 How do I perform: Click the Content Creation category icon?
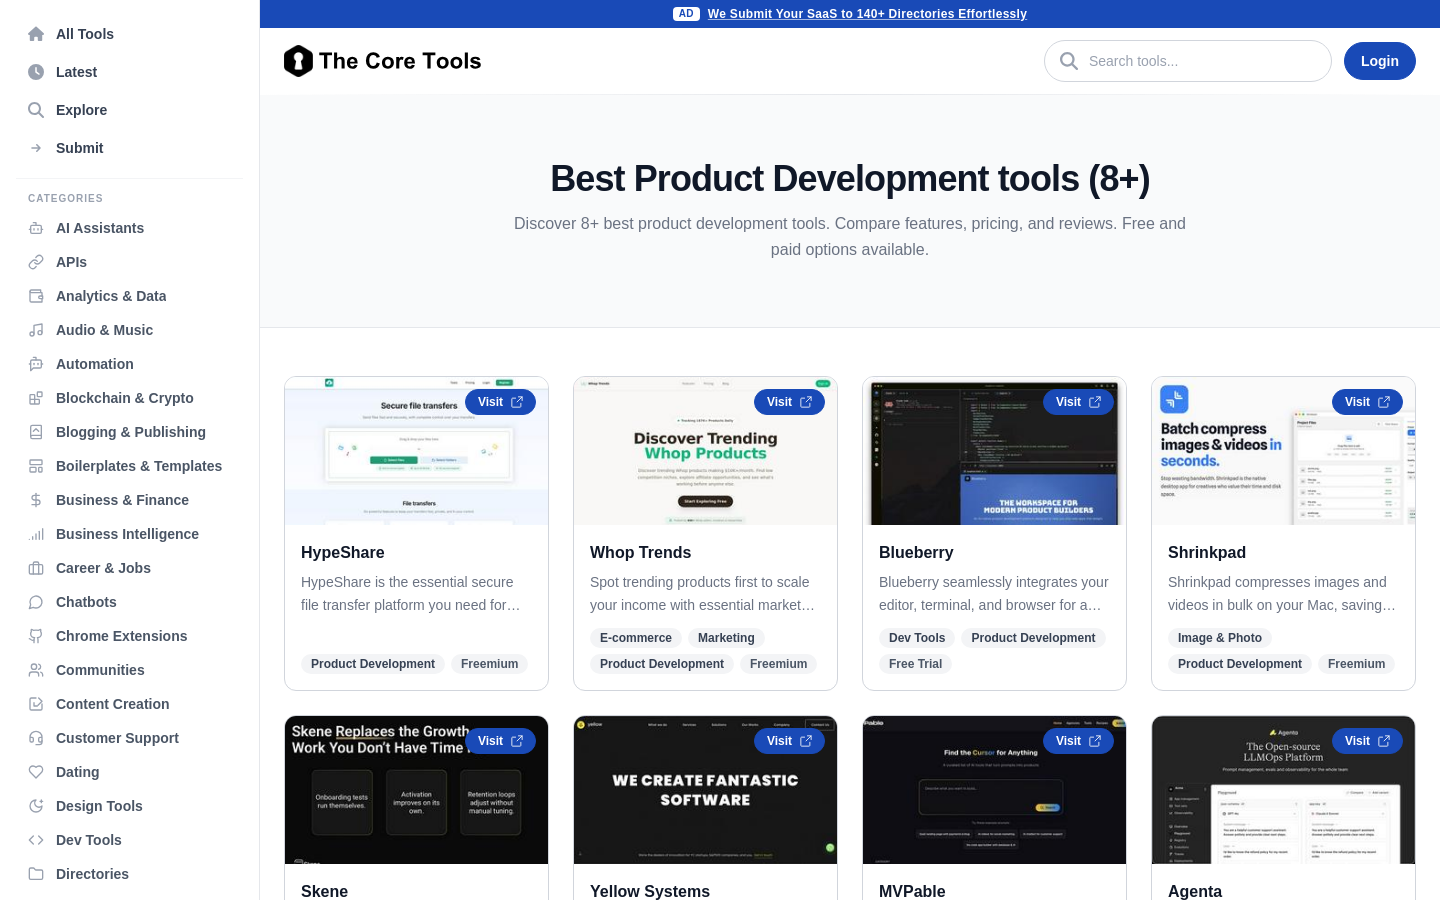[x=36, y=704]
